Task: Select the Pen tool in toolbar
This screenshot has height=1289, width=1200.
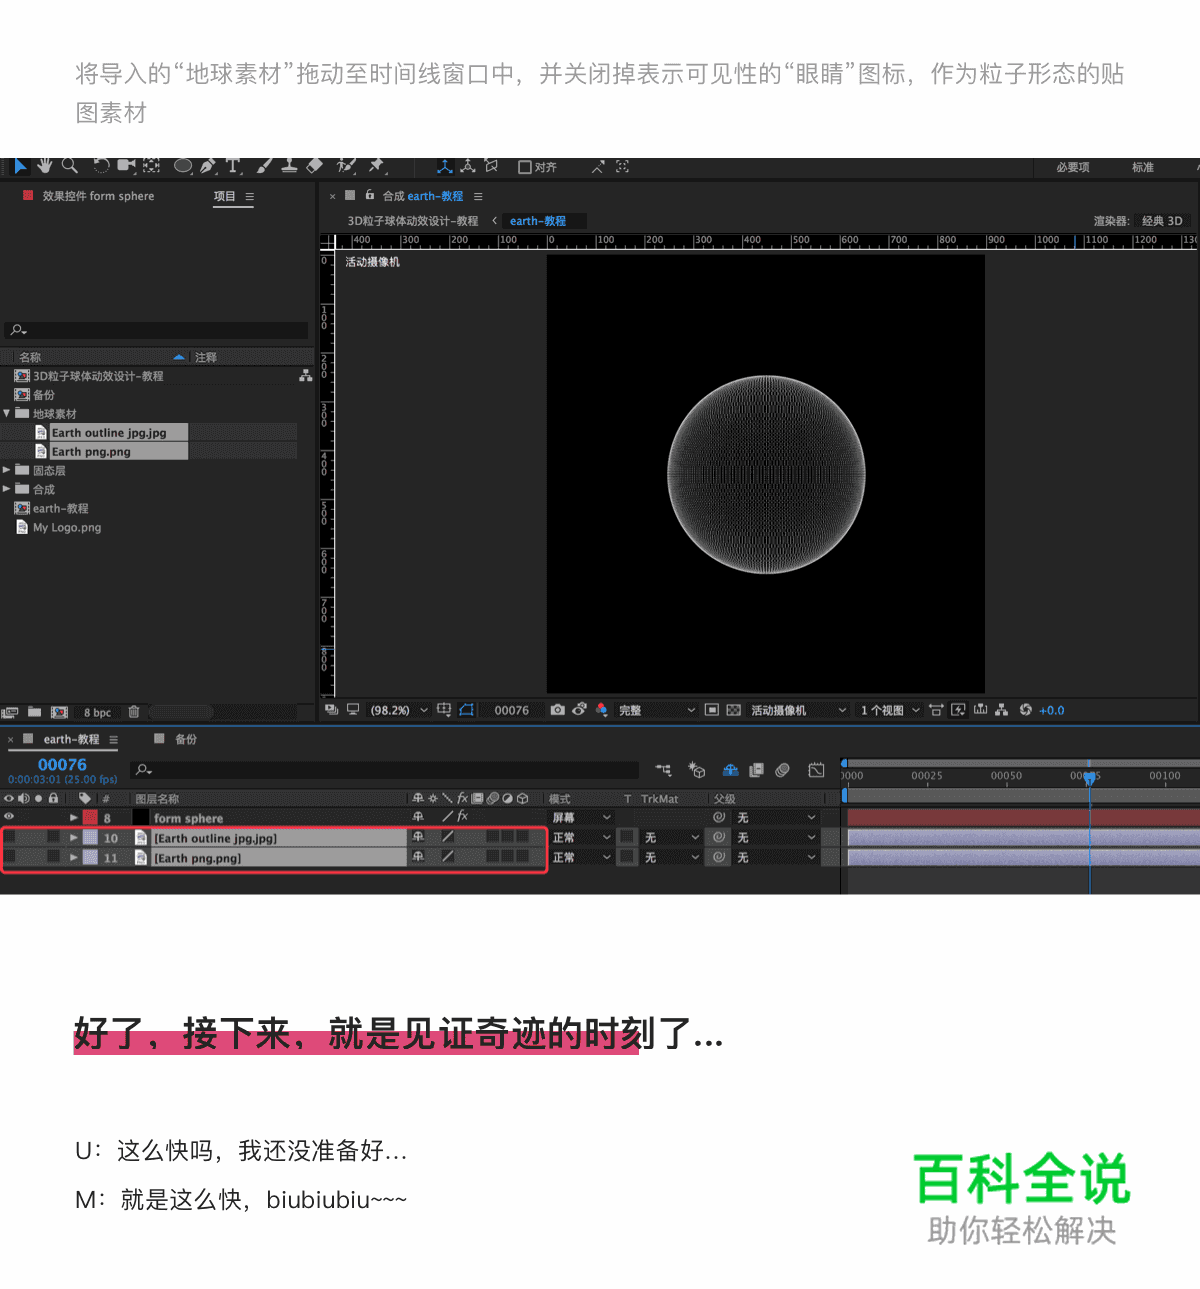Action: point(206,167)
